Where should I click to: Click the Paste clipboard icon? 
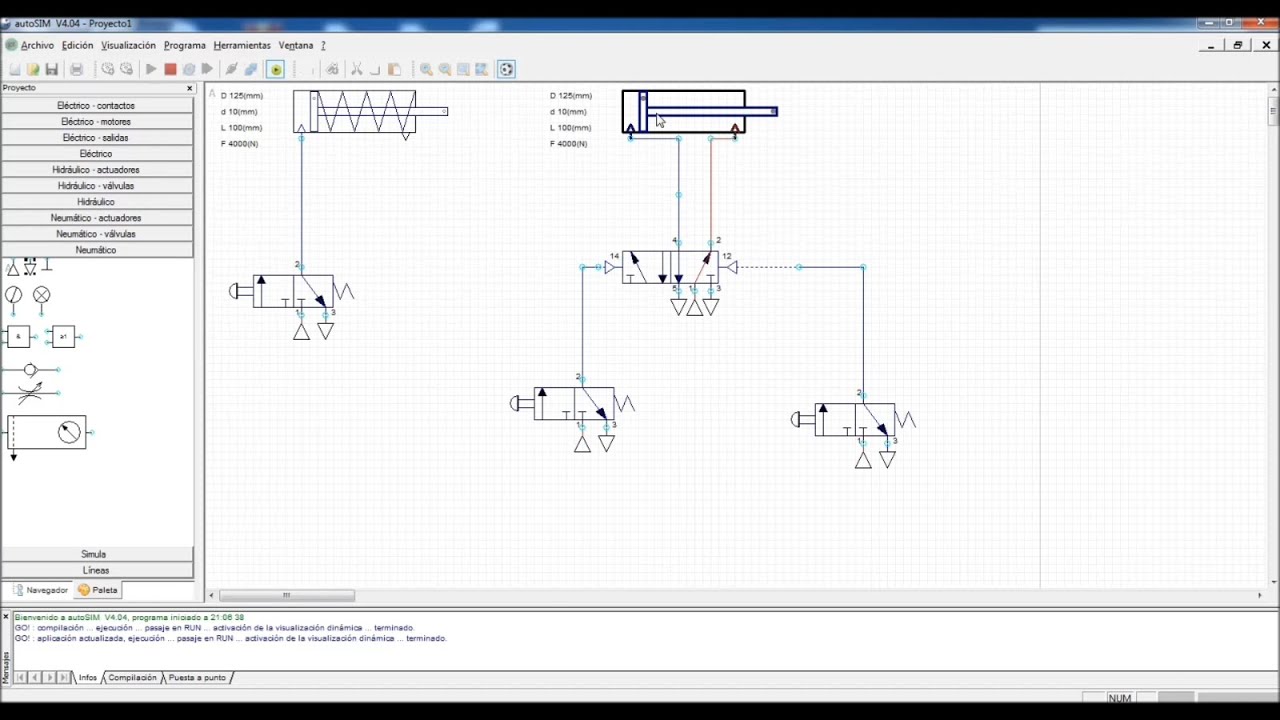pyautogui.click(x=394, y=69)
